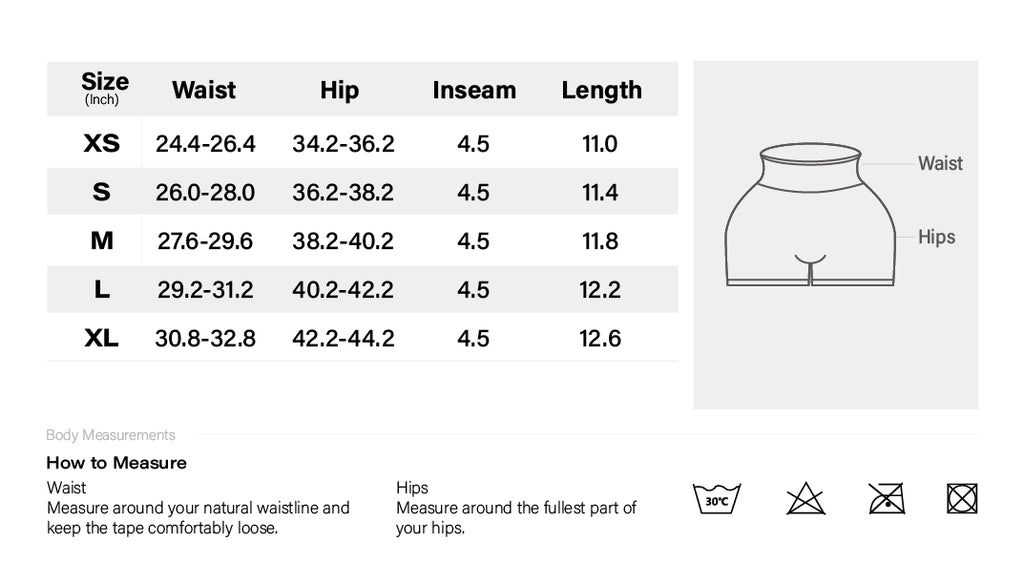This screenshot has width=1024, height=583.
Task: Select the Inseam column header
Action: [474, 90]
